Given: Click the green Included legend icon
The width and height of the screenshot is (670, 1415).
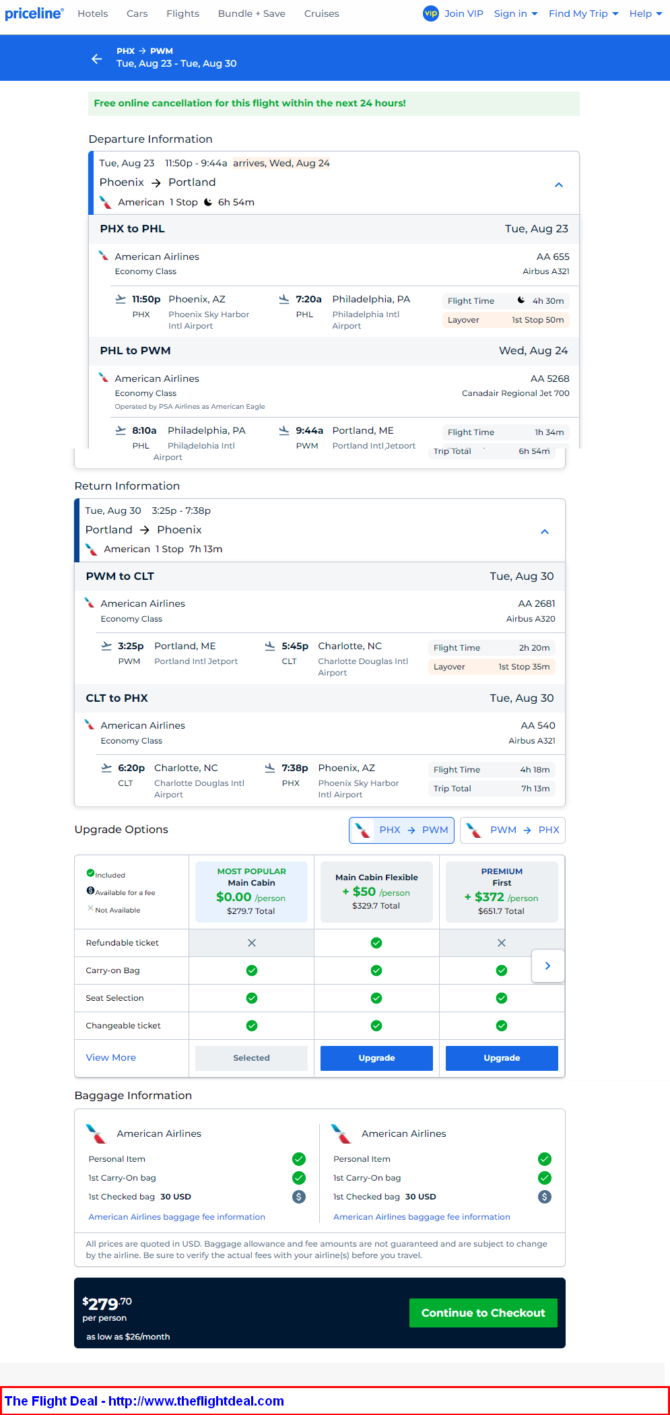Looking at the screenshot, I should 90,873.
